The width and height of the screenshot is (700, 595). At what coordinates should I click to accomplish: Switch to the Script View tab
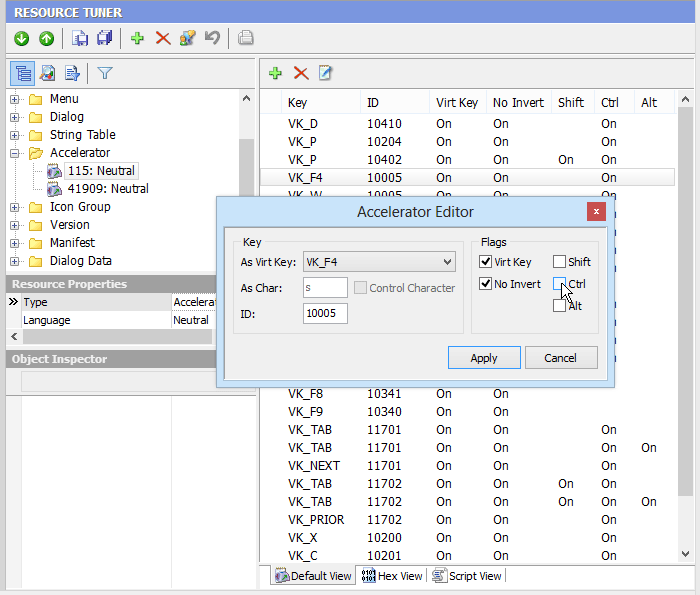click(x=467, y=576)
